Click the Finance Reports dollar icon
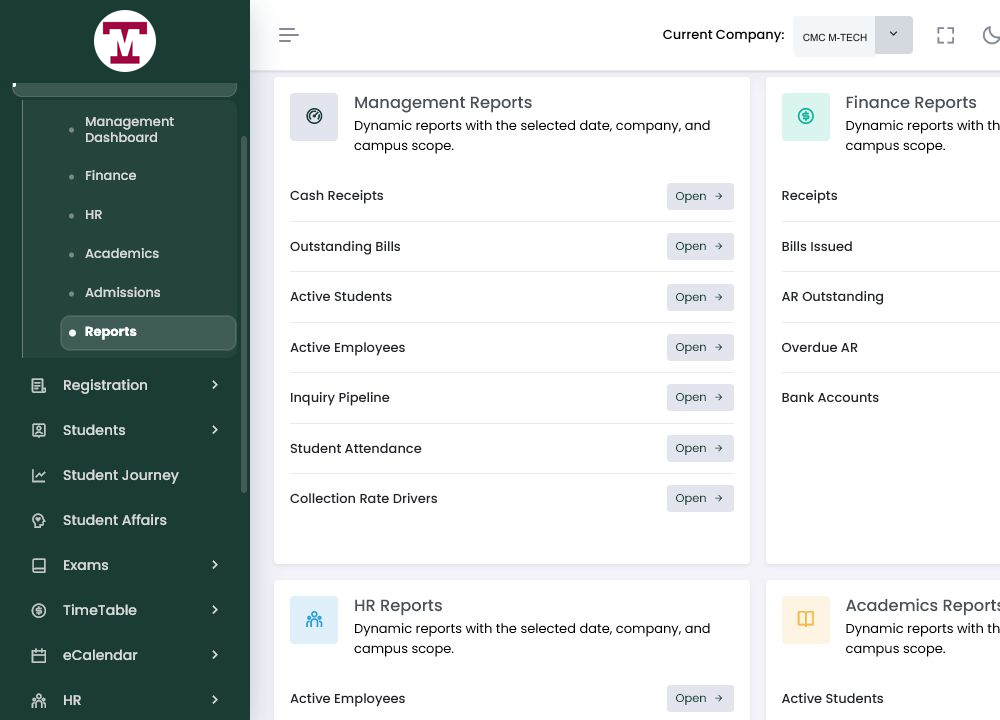 pyautogui.click(x=805, y=117)
